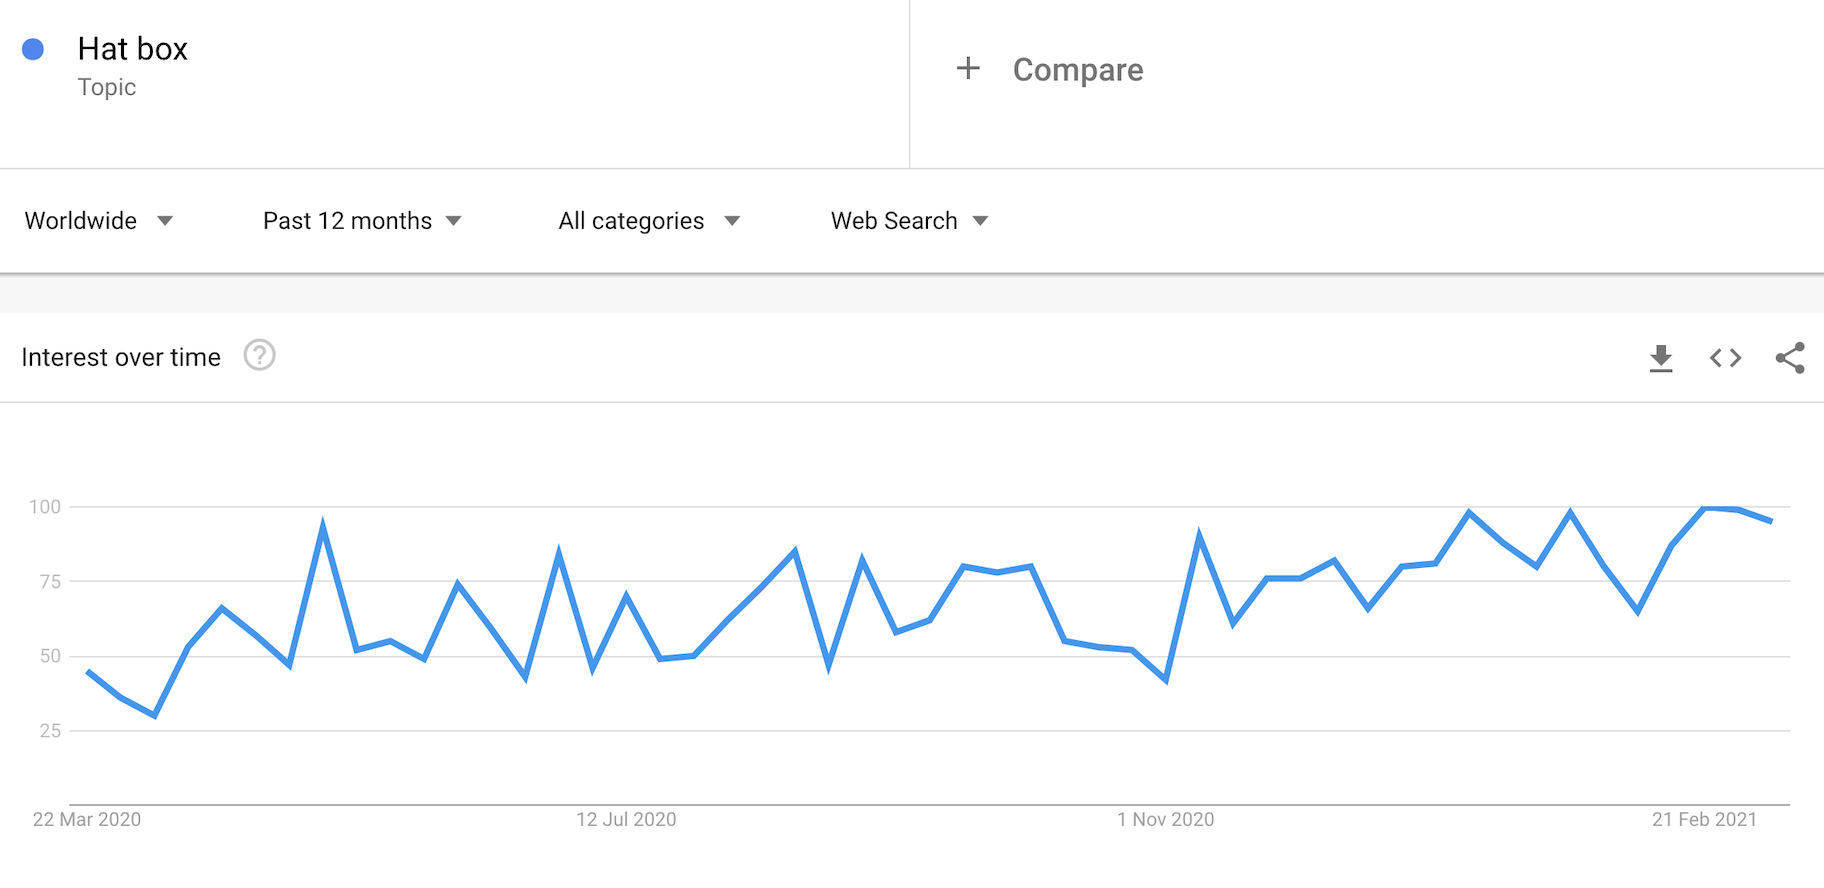Open the Past 12 months dropdown
This screenshot has height=888, width=1824.
(362, 221)
